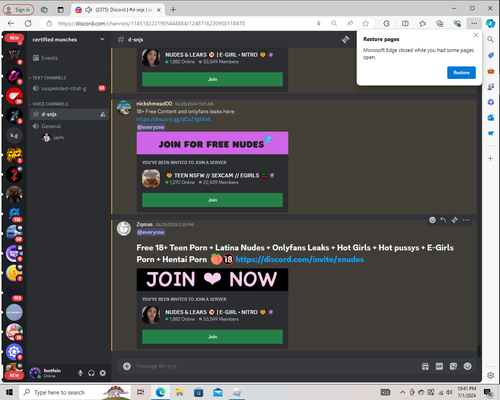Open the zoom magnifier in address bar
The width and height of the screenshot is (500, 400).
[x=334, y=23]
